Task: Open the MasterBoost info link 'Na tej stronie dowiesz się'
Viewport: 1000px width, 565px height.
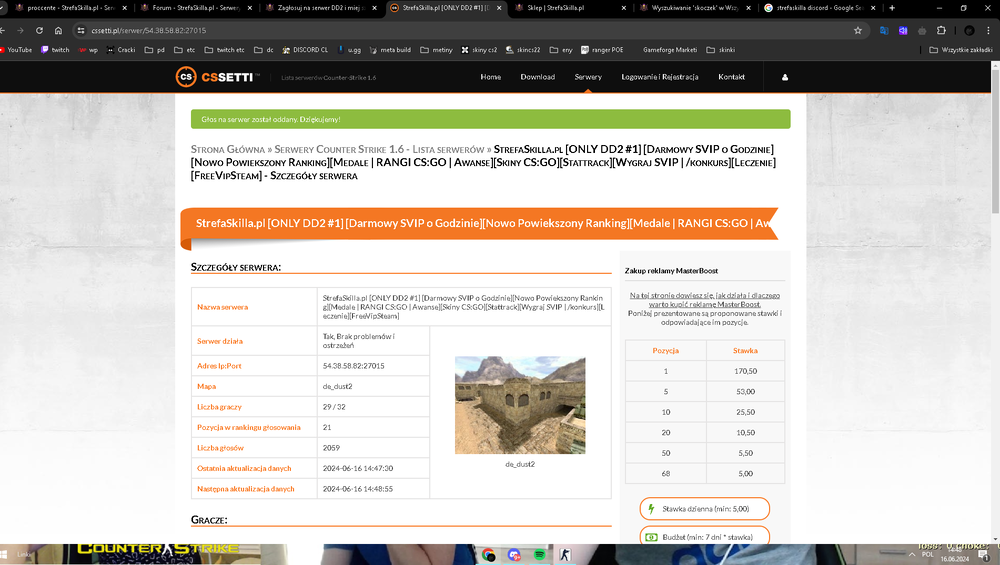Action: (705, 300)
